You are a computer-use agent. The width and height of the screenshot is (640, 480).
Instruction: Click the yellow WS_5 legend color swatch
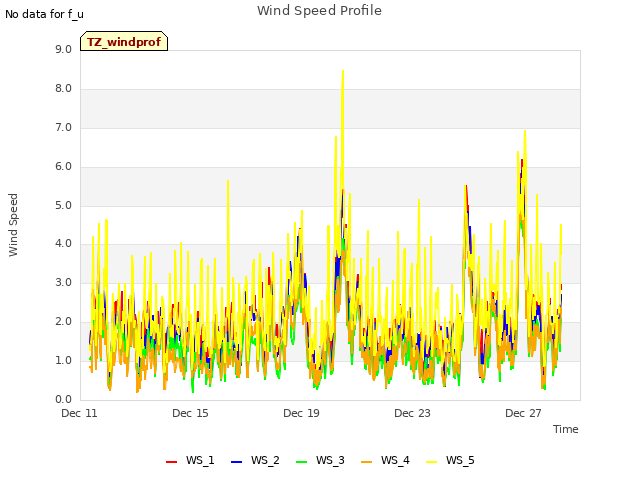(x=431, y=462)
